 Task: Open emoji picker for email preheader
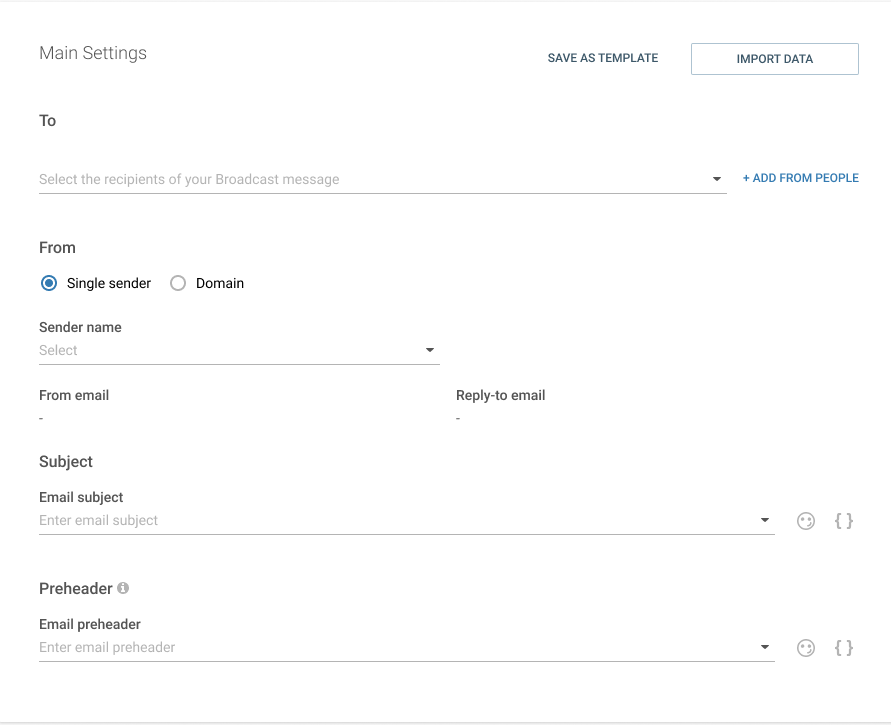(x=806, y=648)
